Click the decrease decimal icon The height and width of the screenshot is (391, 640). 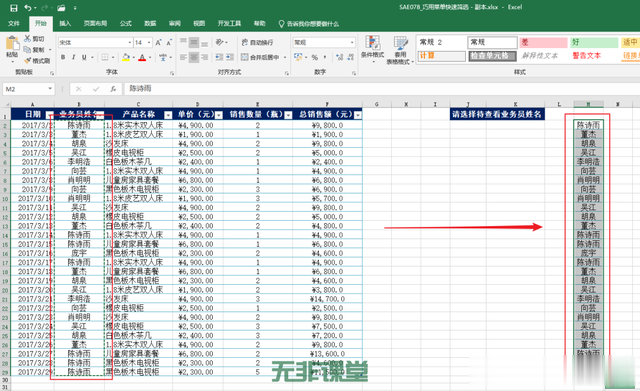(350, 57)
